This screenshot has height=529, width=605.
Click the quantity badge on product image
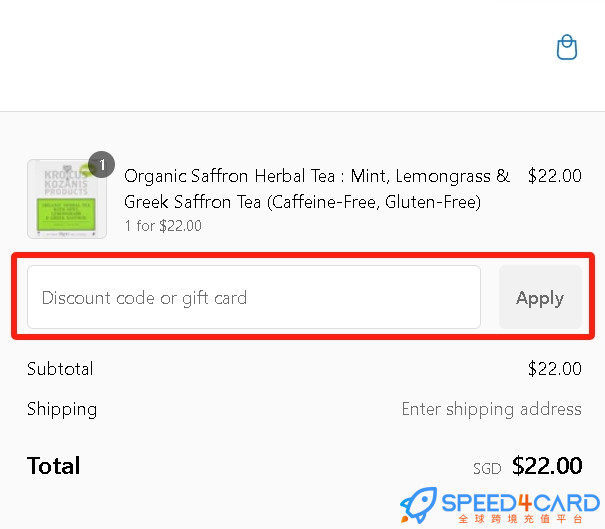[x=101, y=165]
